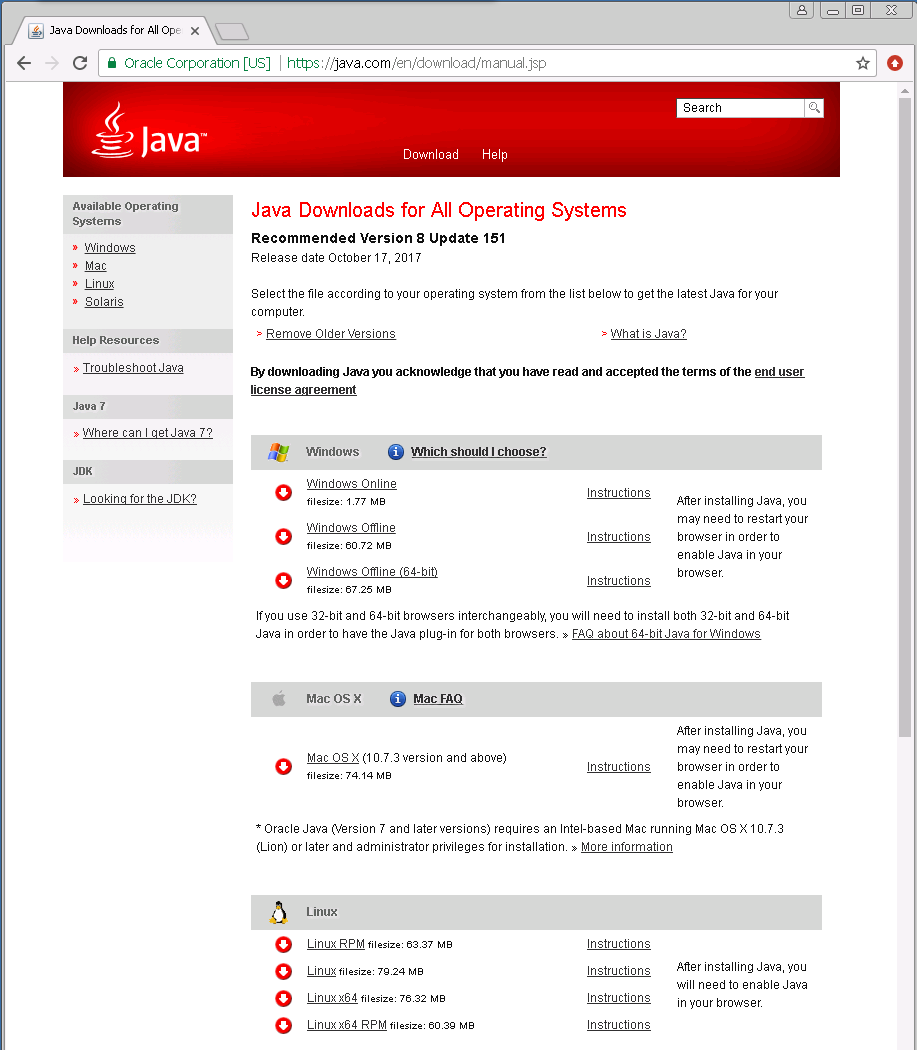Open Instructions for Windows Offline (64-bit)
The width and height of the screenshot is (917, 1050).
[x=618, y=581]
